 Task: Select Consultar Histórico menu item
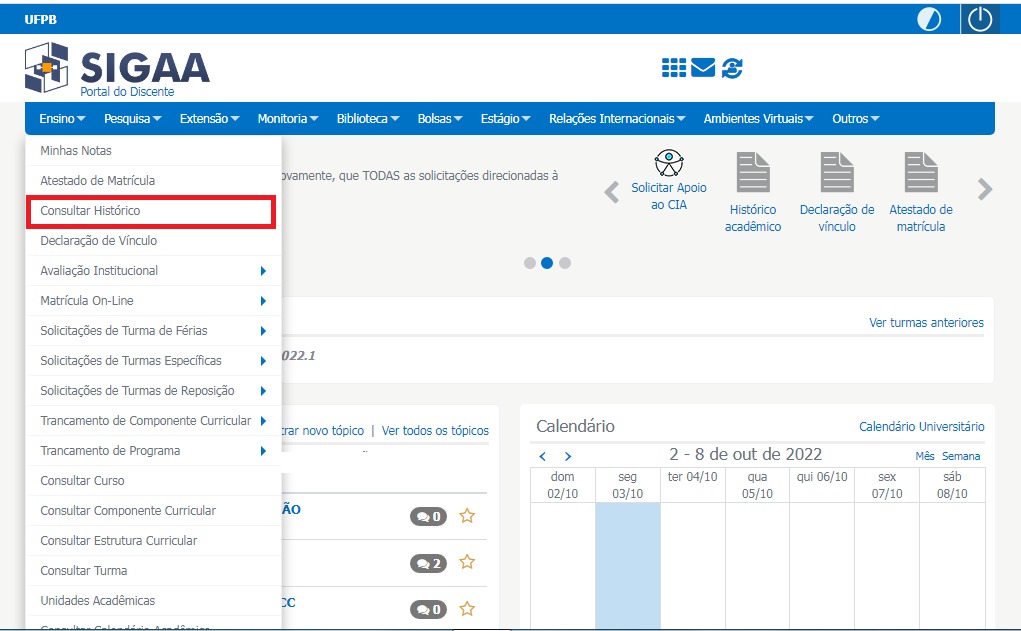click(150, 211)
